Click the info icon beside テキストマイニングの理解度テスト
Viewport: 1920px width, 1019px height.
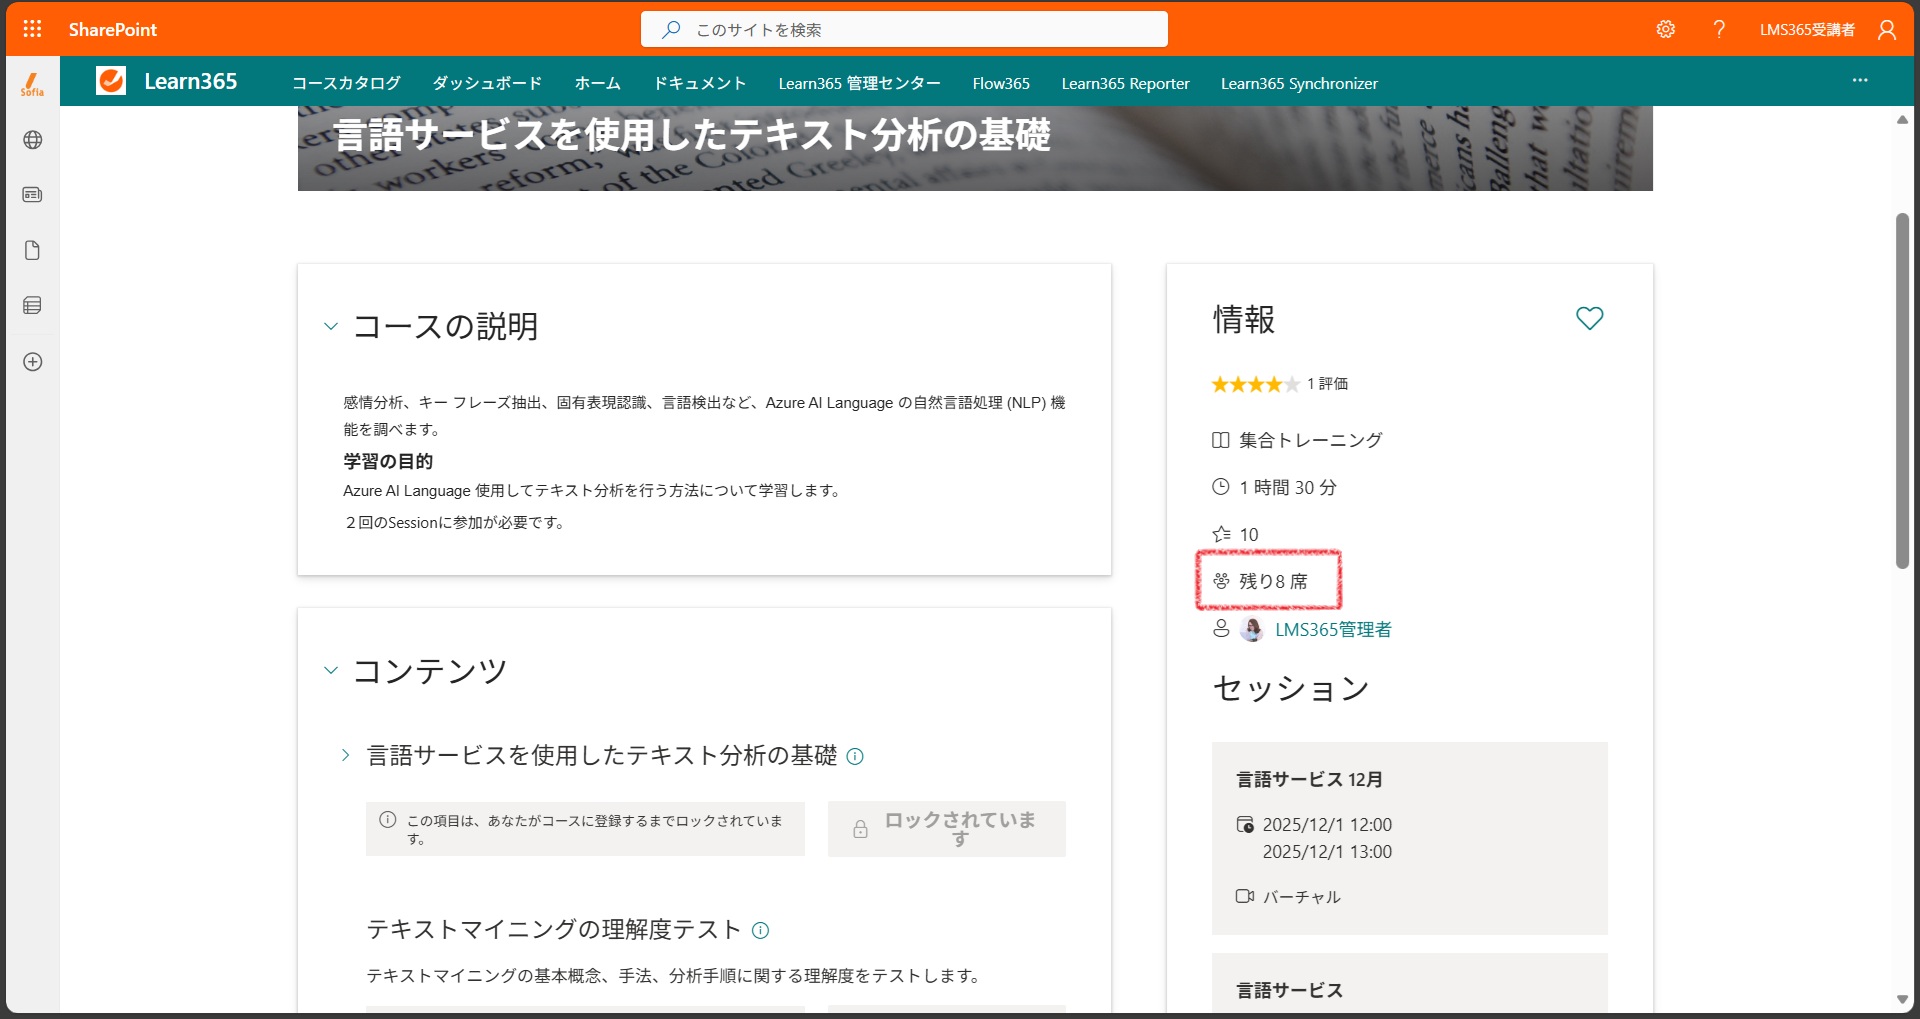click(x=760, y=931)
